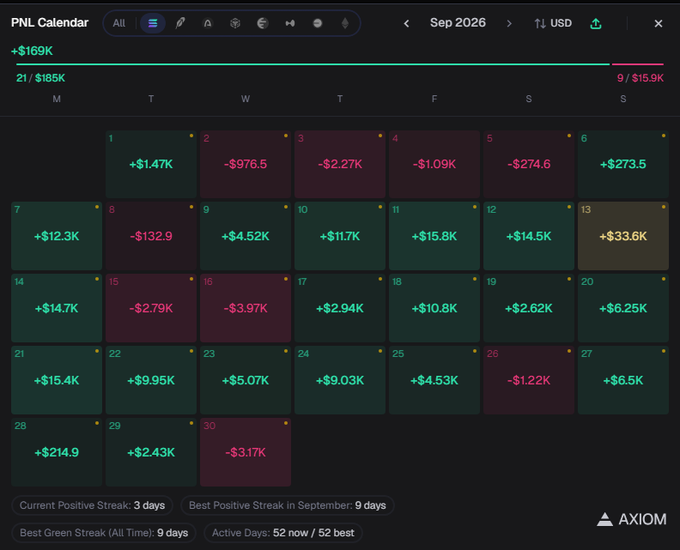
Task: Select day 15 with -$2.79K
Action: (x=151, y=308)
